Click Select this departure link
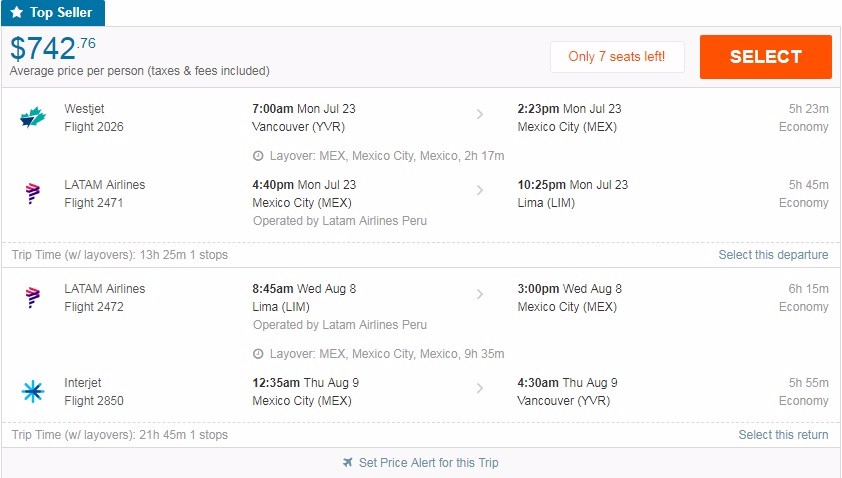 pyautogui.click(x=773, y=255)
